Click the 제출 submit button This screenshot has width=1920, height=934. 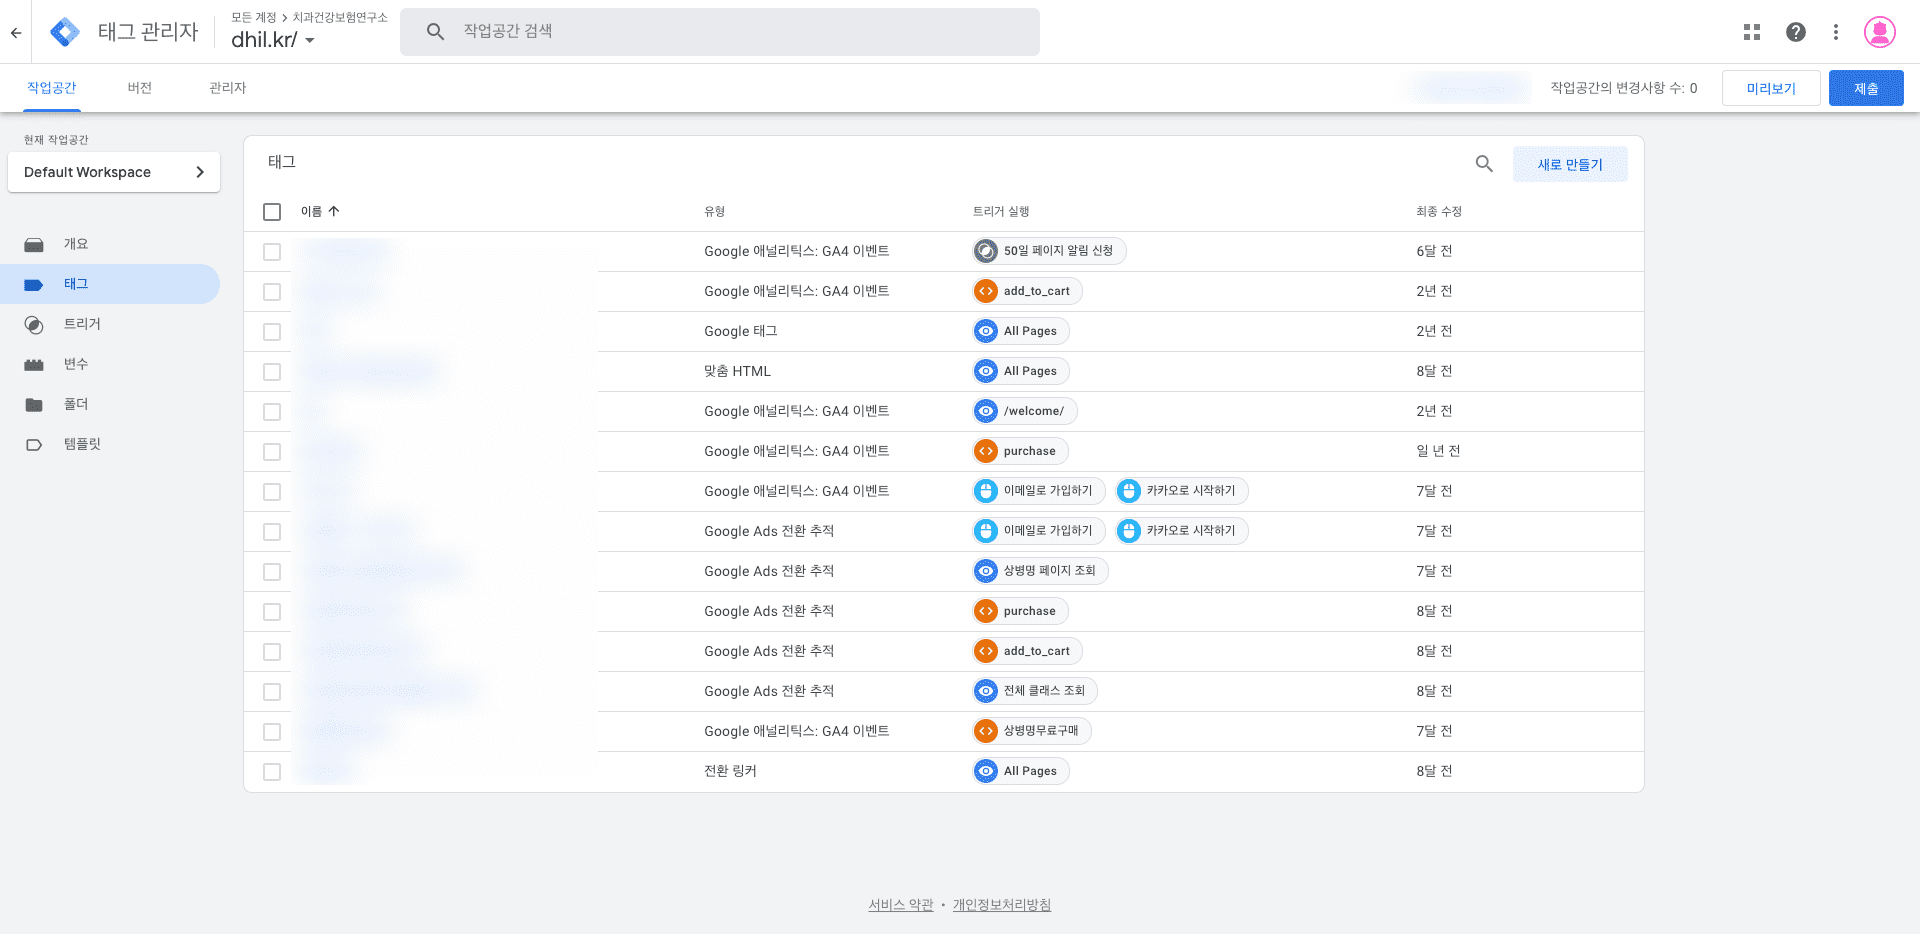click(1865, 88)
